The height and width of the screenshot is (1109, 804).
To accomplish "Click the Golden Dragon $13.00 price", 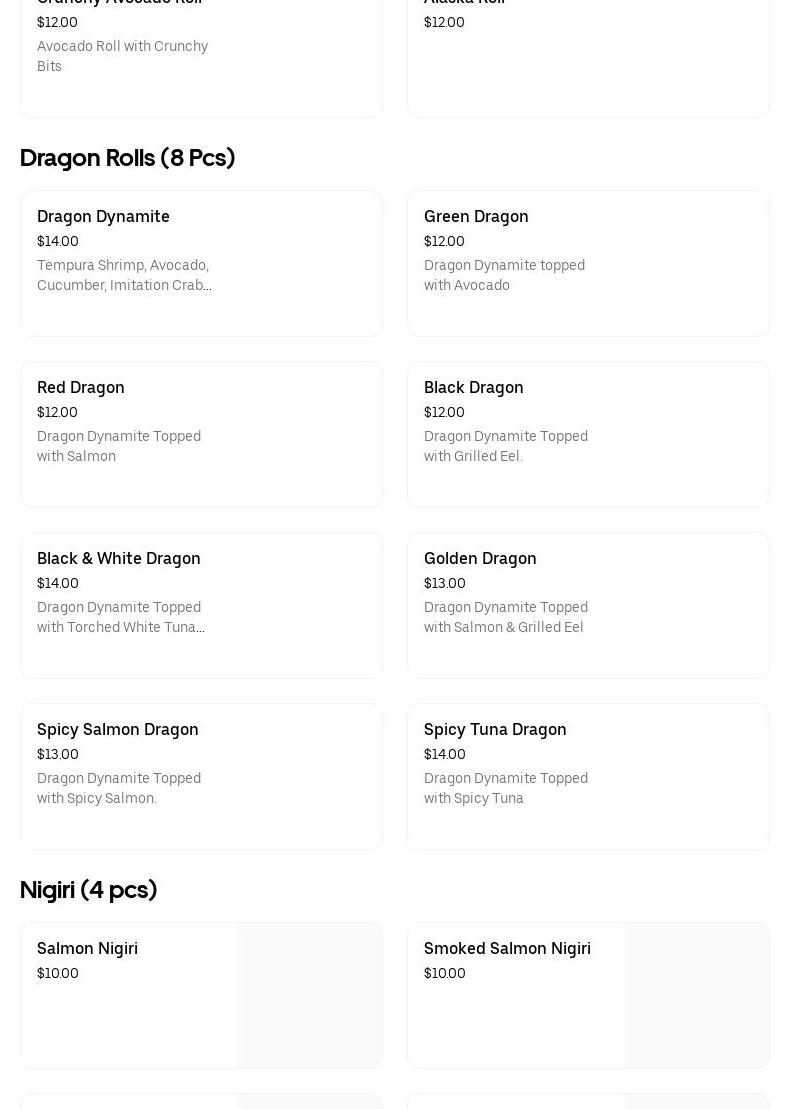I will click(x=445, y=584).
